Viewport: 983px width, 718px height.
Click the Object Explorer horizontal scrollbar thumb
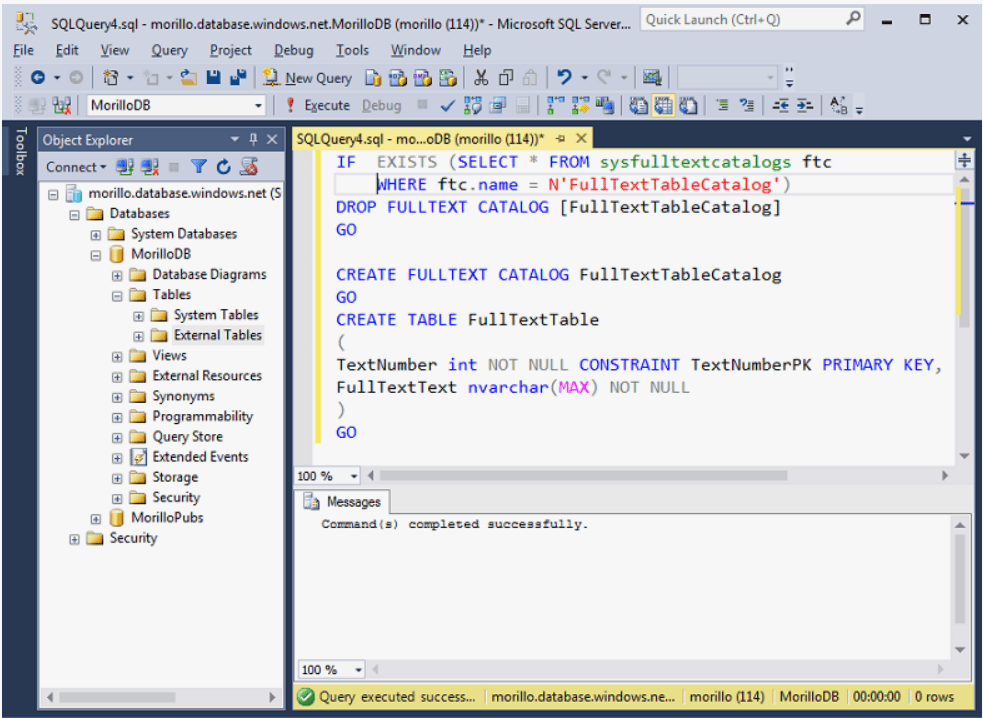[x=117, y=697]
